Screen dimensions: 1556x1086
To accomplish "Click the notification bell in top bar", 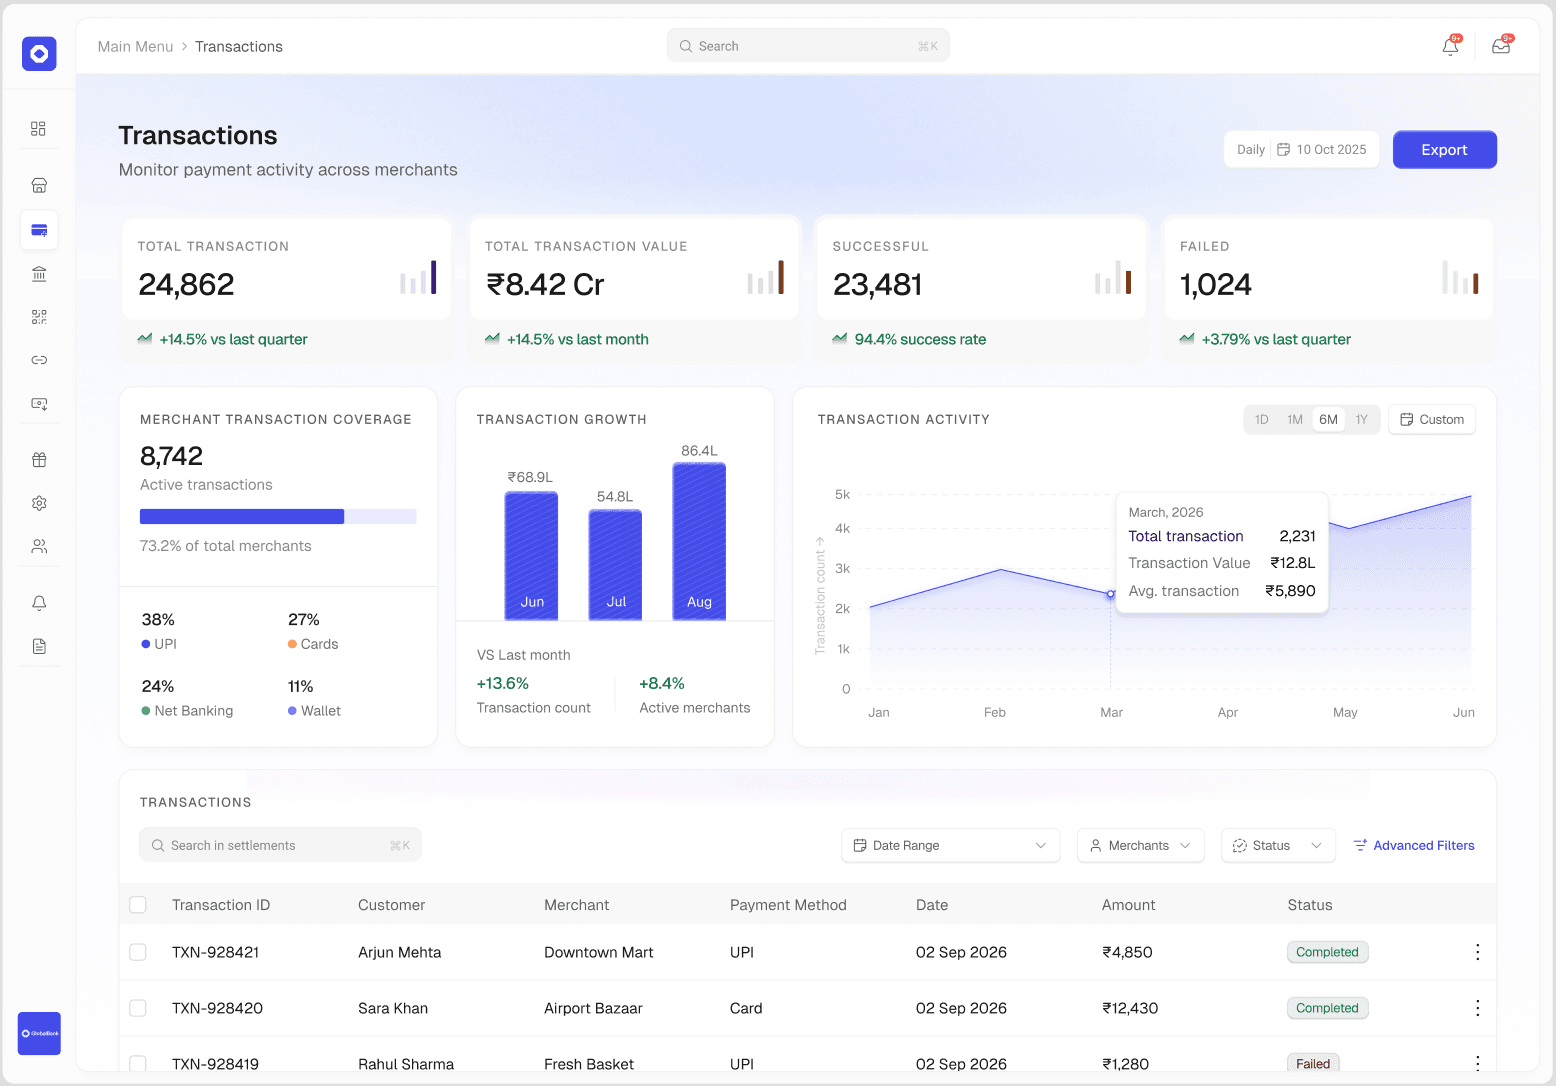I will tap(1450, 46).
